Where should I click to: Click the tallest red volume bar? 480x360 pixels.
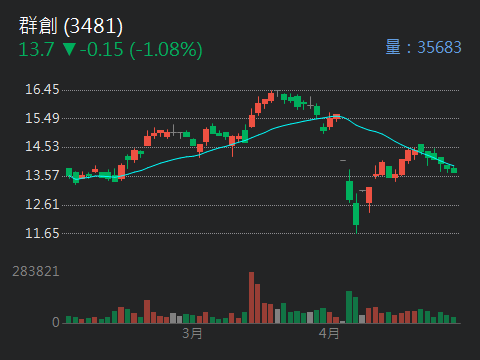click(251, 298)
